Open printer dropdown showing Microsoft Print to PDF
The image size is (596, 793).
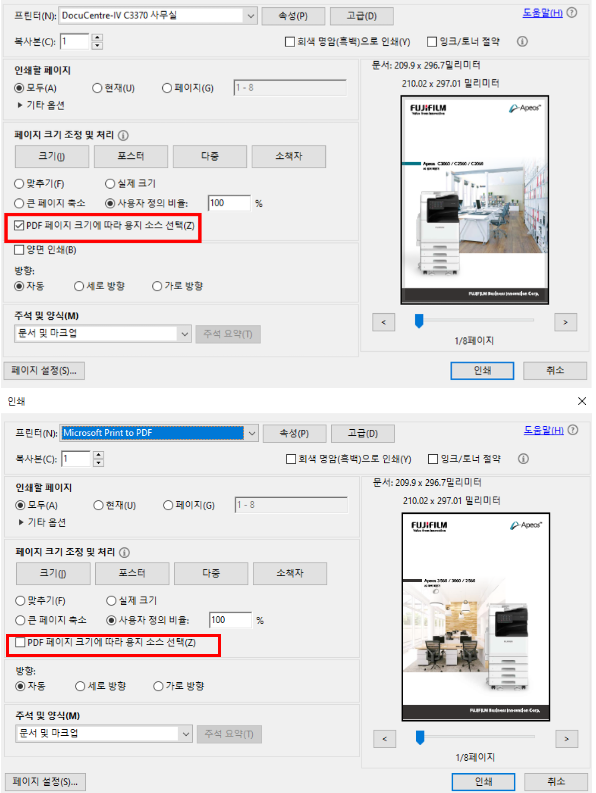159,433
